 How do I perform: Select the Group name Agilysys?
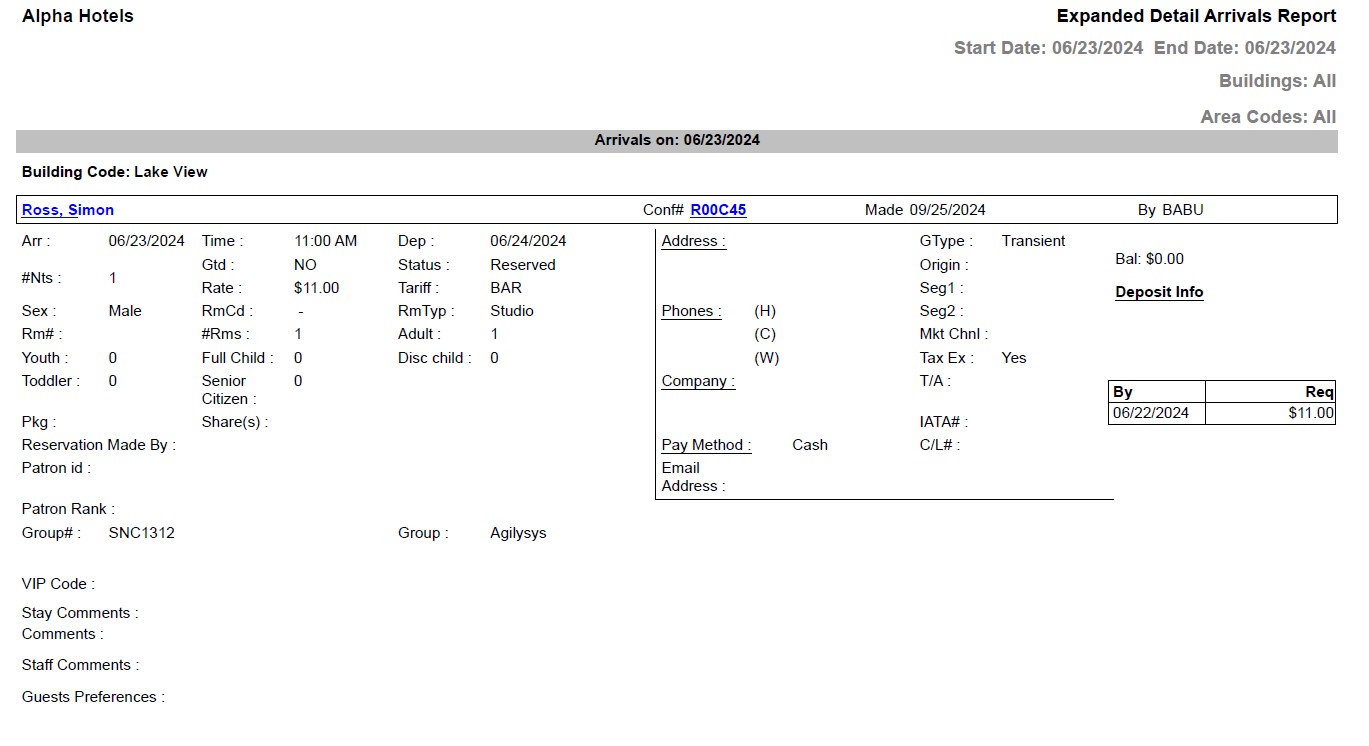pos(518,533)
